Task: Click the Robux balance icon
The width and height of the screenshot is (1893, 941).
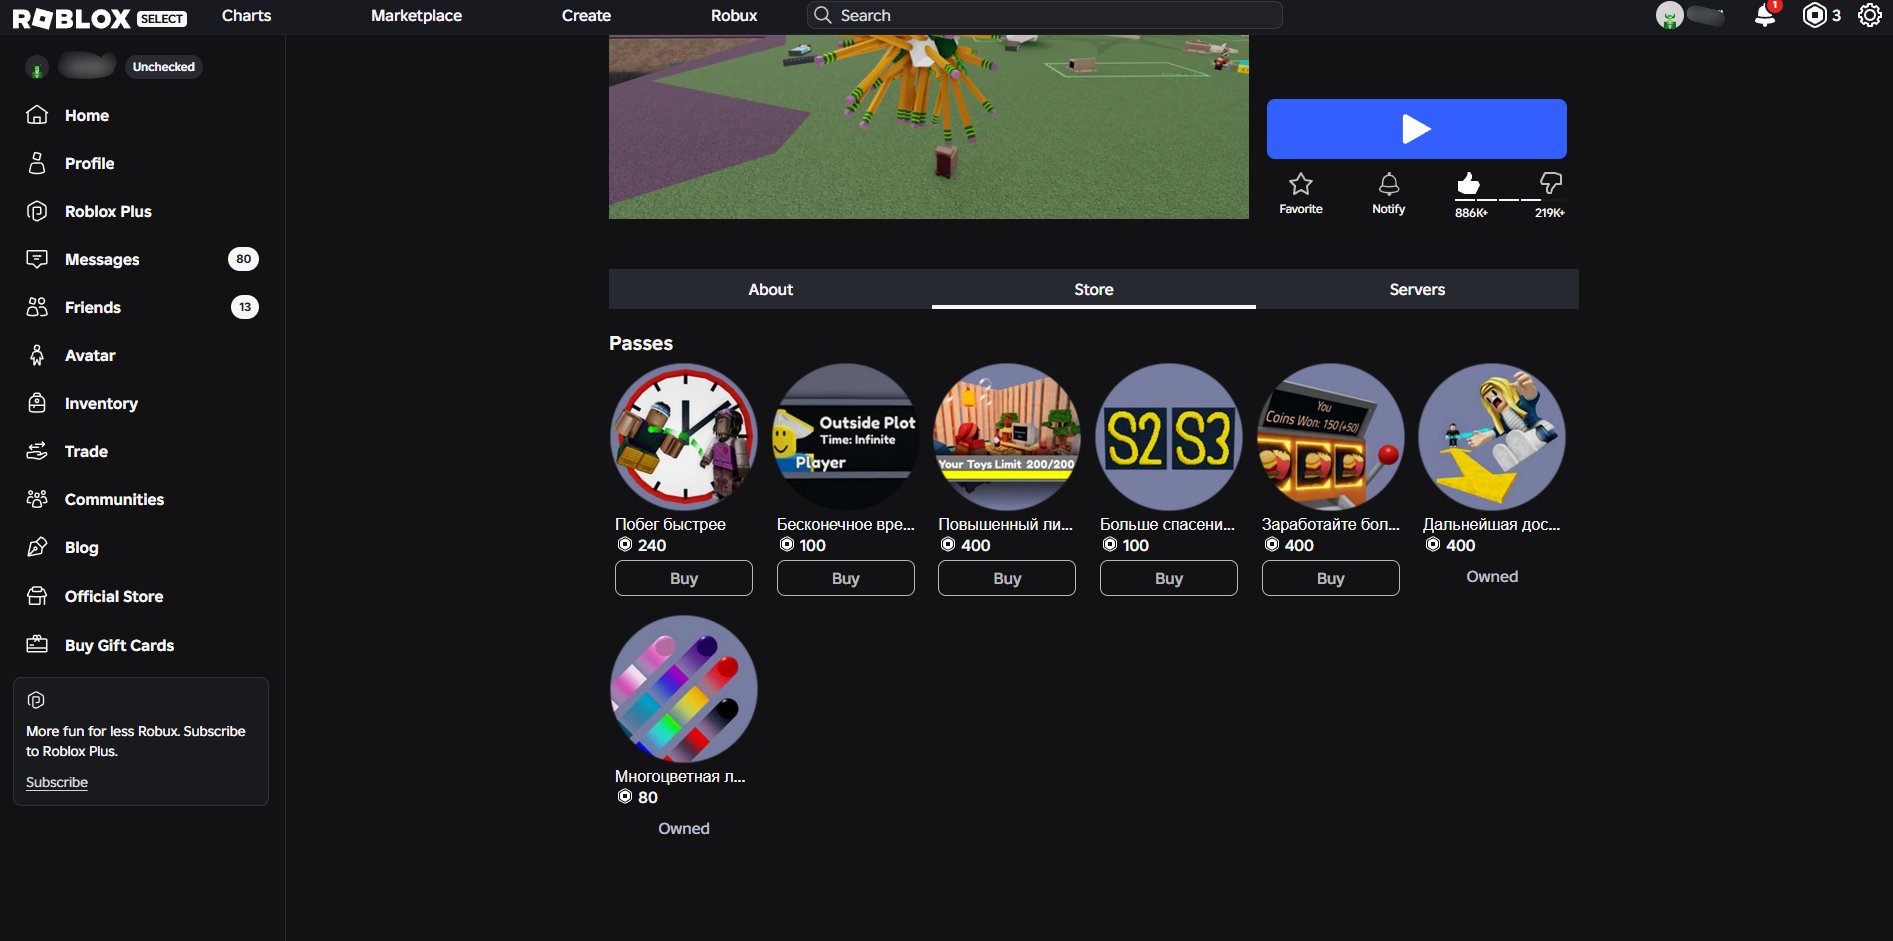Action: tap(1814, 15)
